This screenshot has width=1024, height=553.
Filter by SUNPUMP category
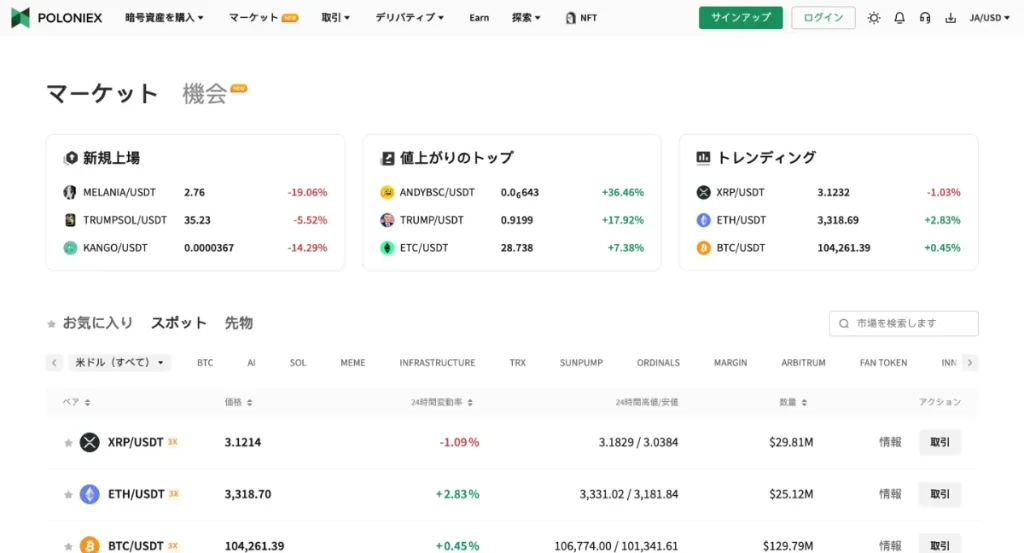click(x=581, y=362)
